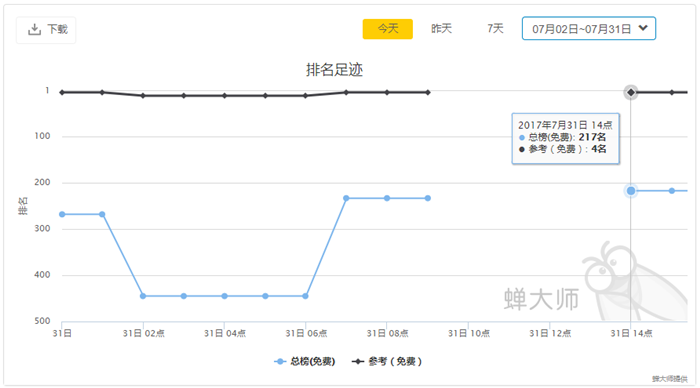Screen dimensions: 700x388
Task: Click the highlighted 14点 black diamond marker
Action: pos(630,92)
